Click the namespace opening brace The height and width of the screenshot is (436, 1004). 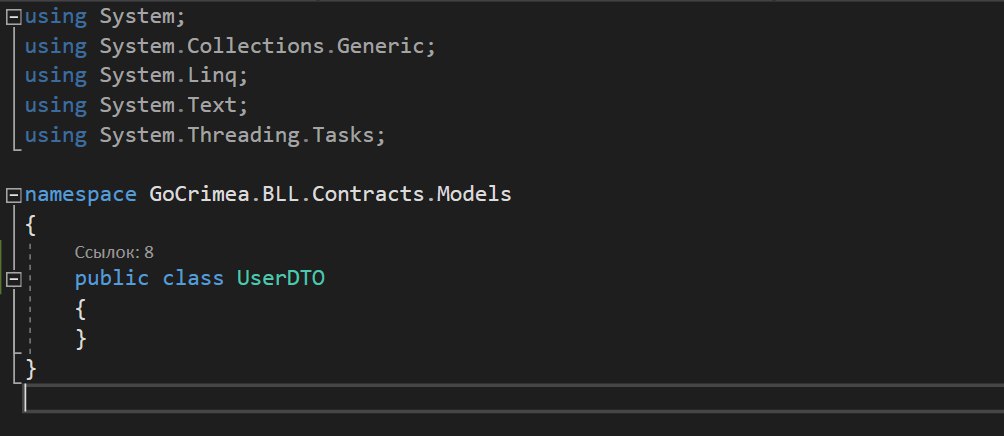coord(31,225)
